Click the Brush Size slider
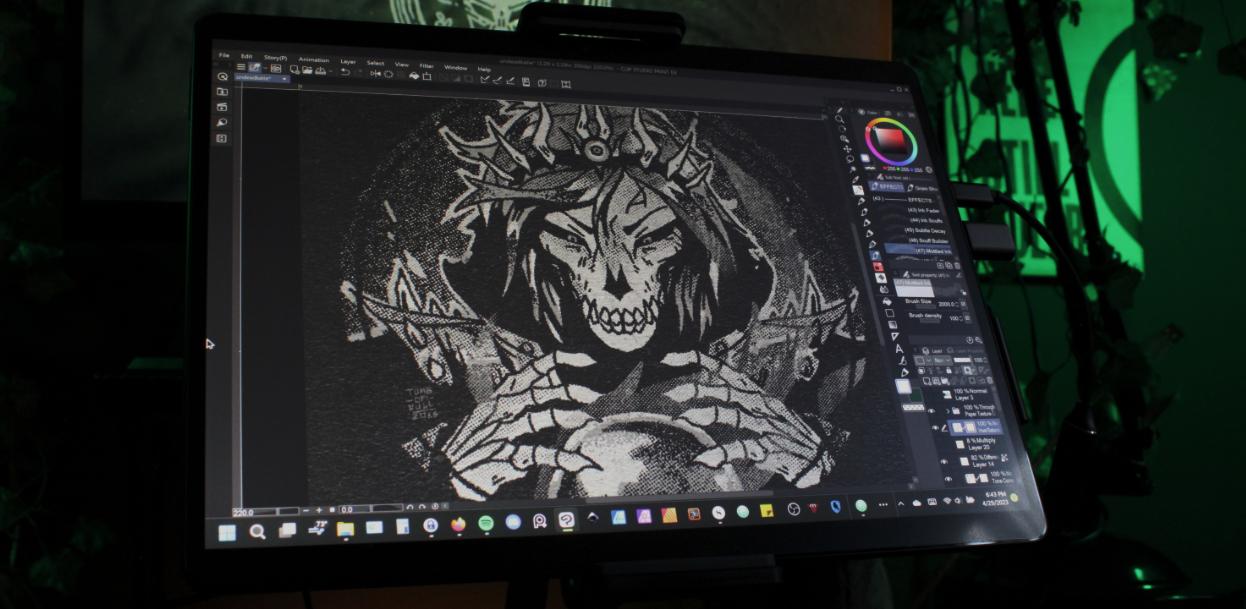 tap(926, 307)
